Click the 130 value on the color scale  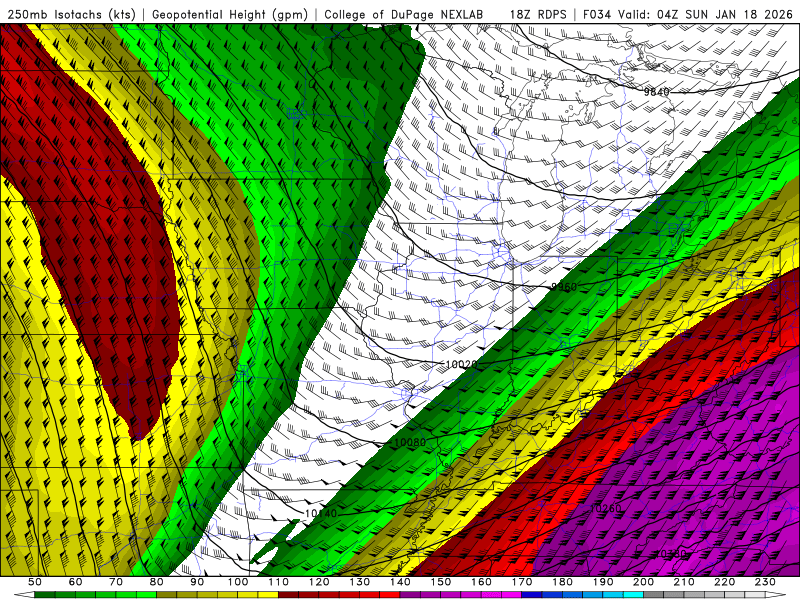point(360,582)
